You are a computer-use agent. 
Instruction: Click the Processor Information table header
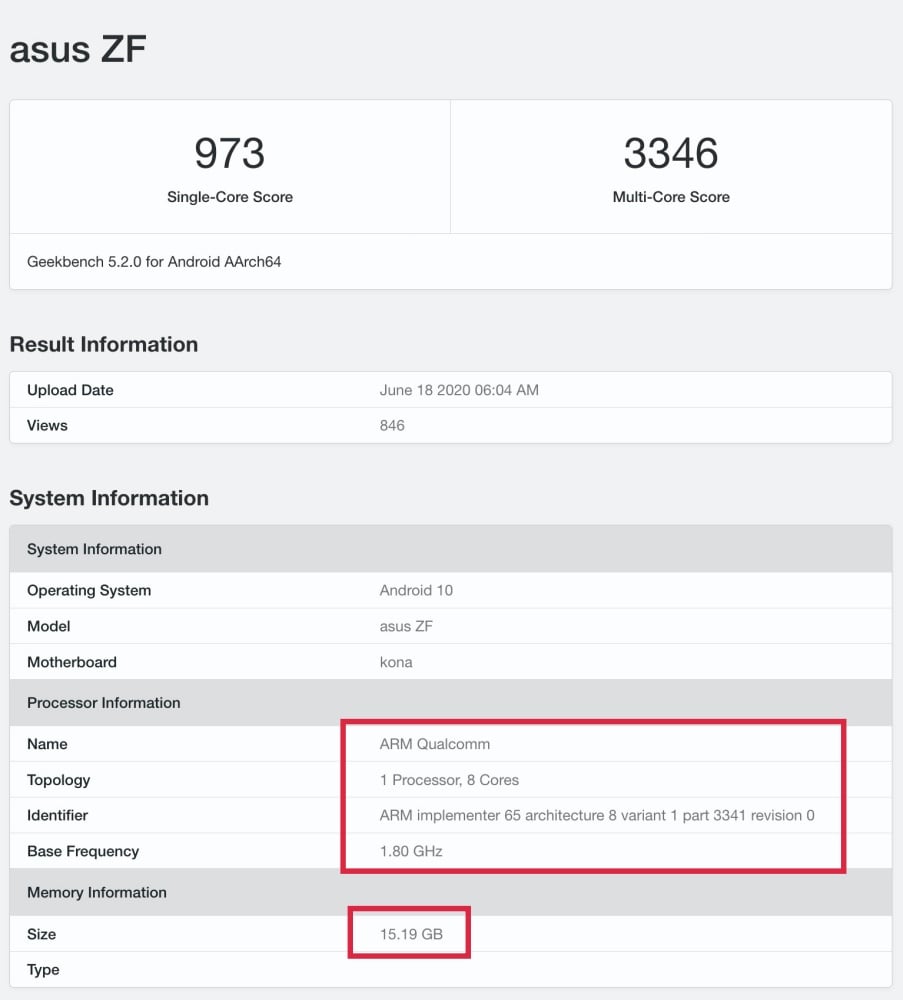103,703
